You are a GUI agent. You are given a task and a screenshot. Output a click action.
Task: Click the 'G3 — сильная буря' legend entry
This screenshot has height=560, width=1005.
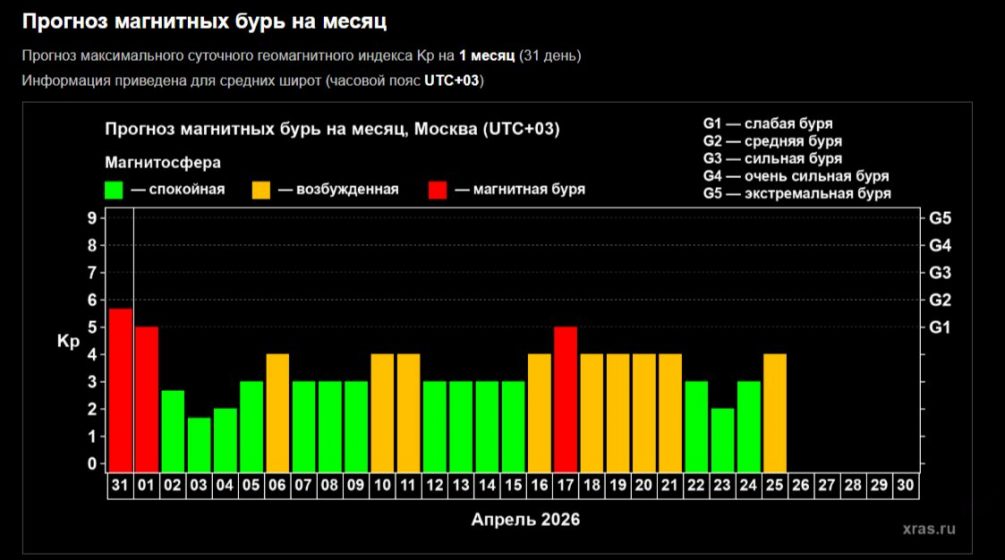[772, 159]
